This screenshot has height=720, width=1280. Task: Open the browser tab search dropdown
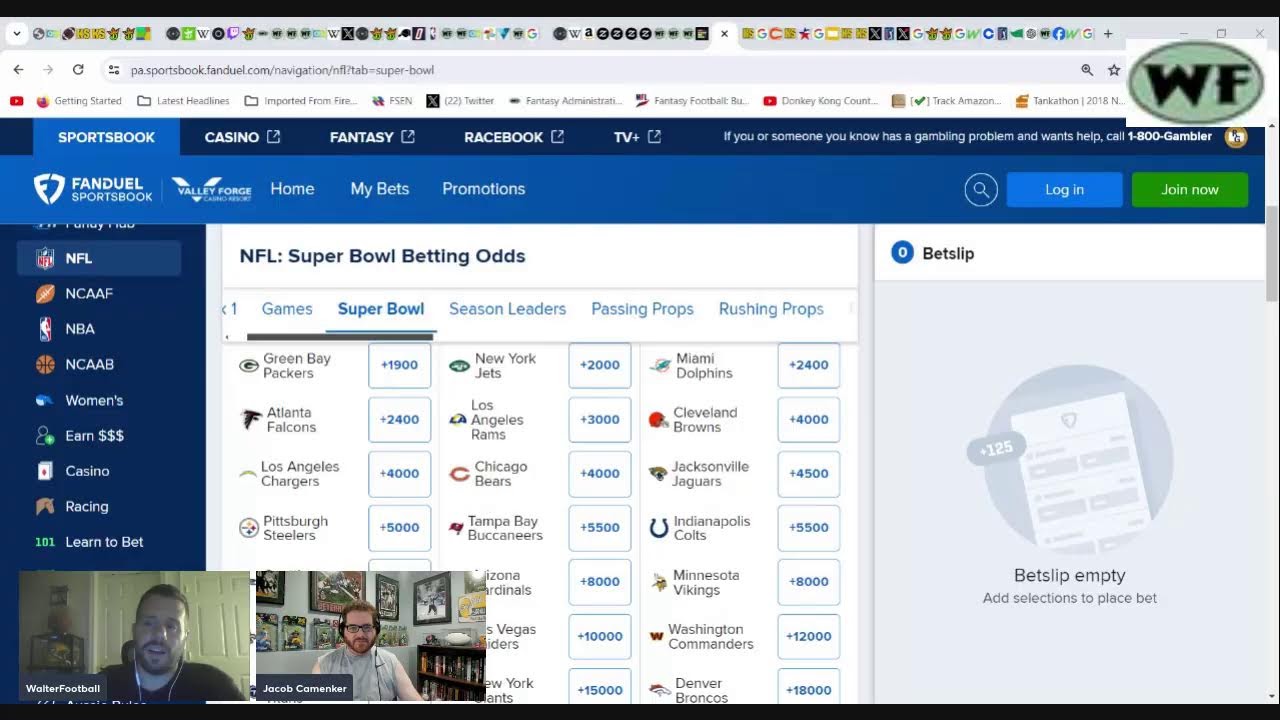tap(16, 34)
